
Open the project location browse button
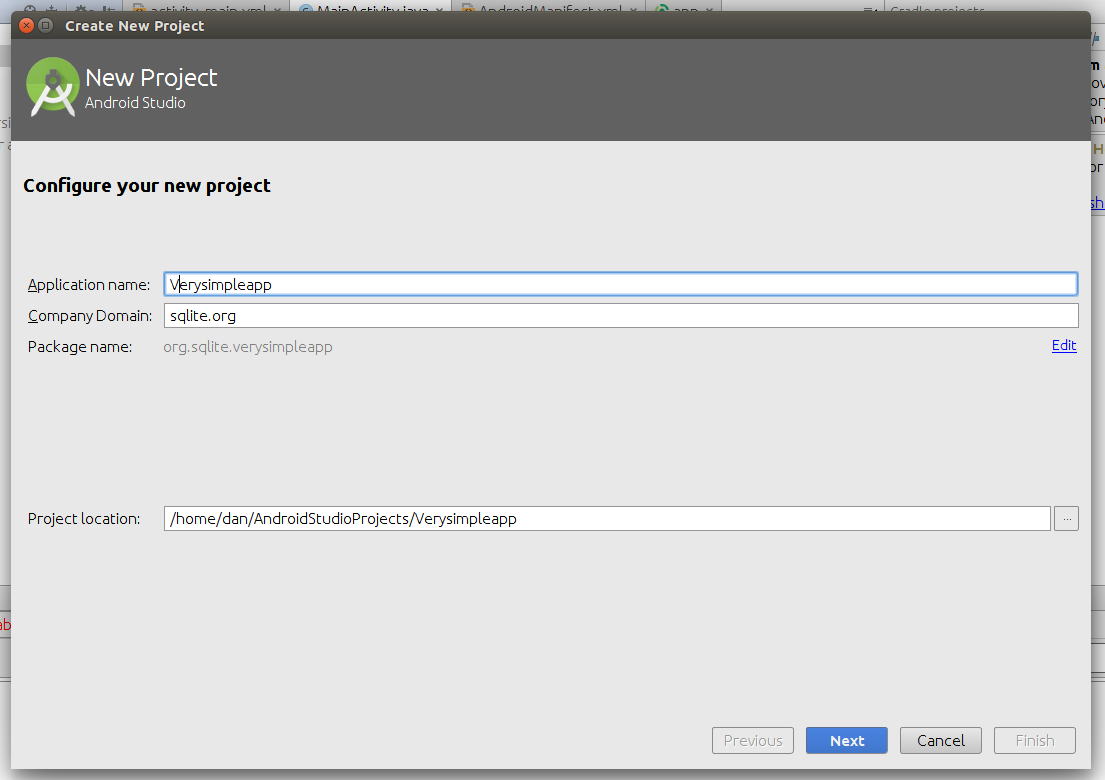pos(1066,519)
